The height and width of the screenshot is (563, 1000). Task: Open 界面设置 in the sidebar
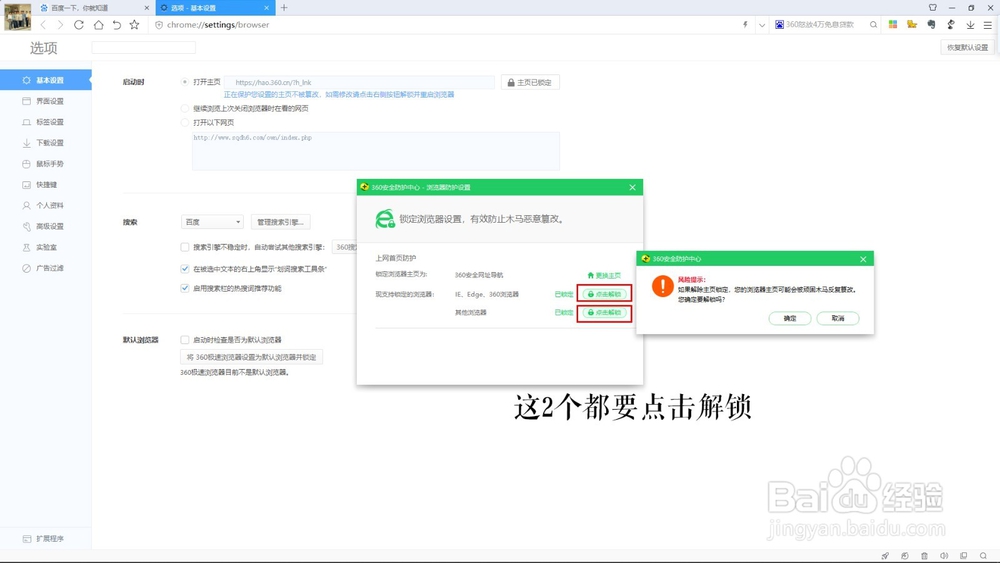[45, 101]
